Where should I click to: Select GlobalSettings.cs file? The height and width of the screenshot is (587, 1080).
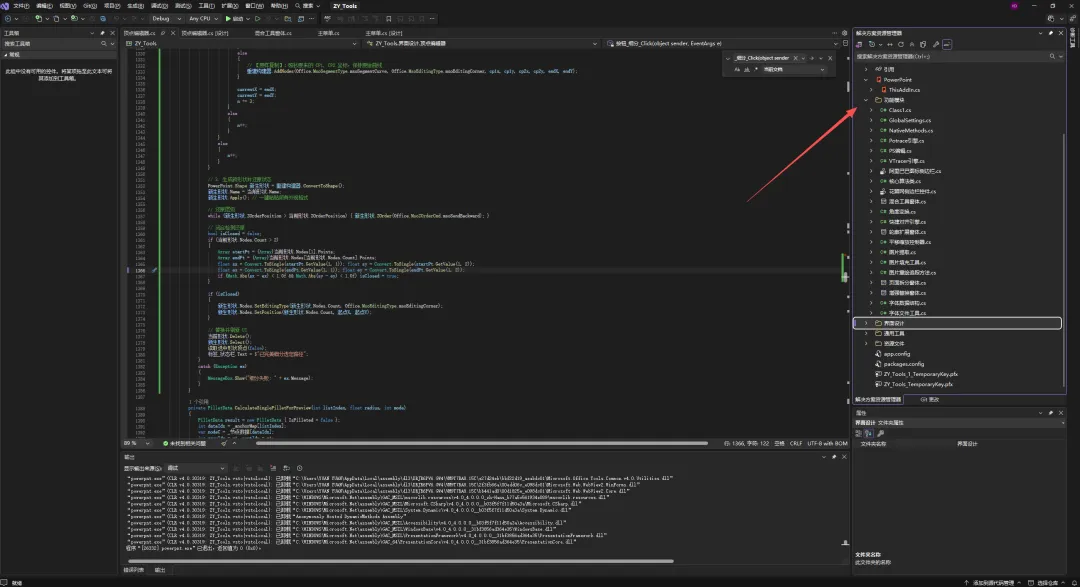(909, 120)
